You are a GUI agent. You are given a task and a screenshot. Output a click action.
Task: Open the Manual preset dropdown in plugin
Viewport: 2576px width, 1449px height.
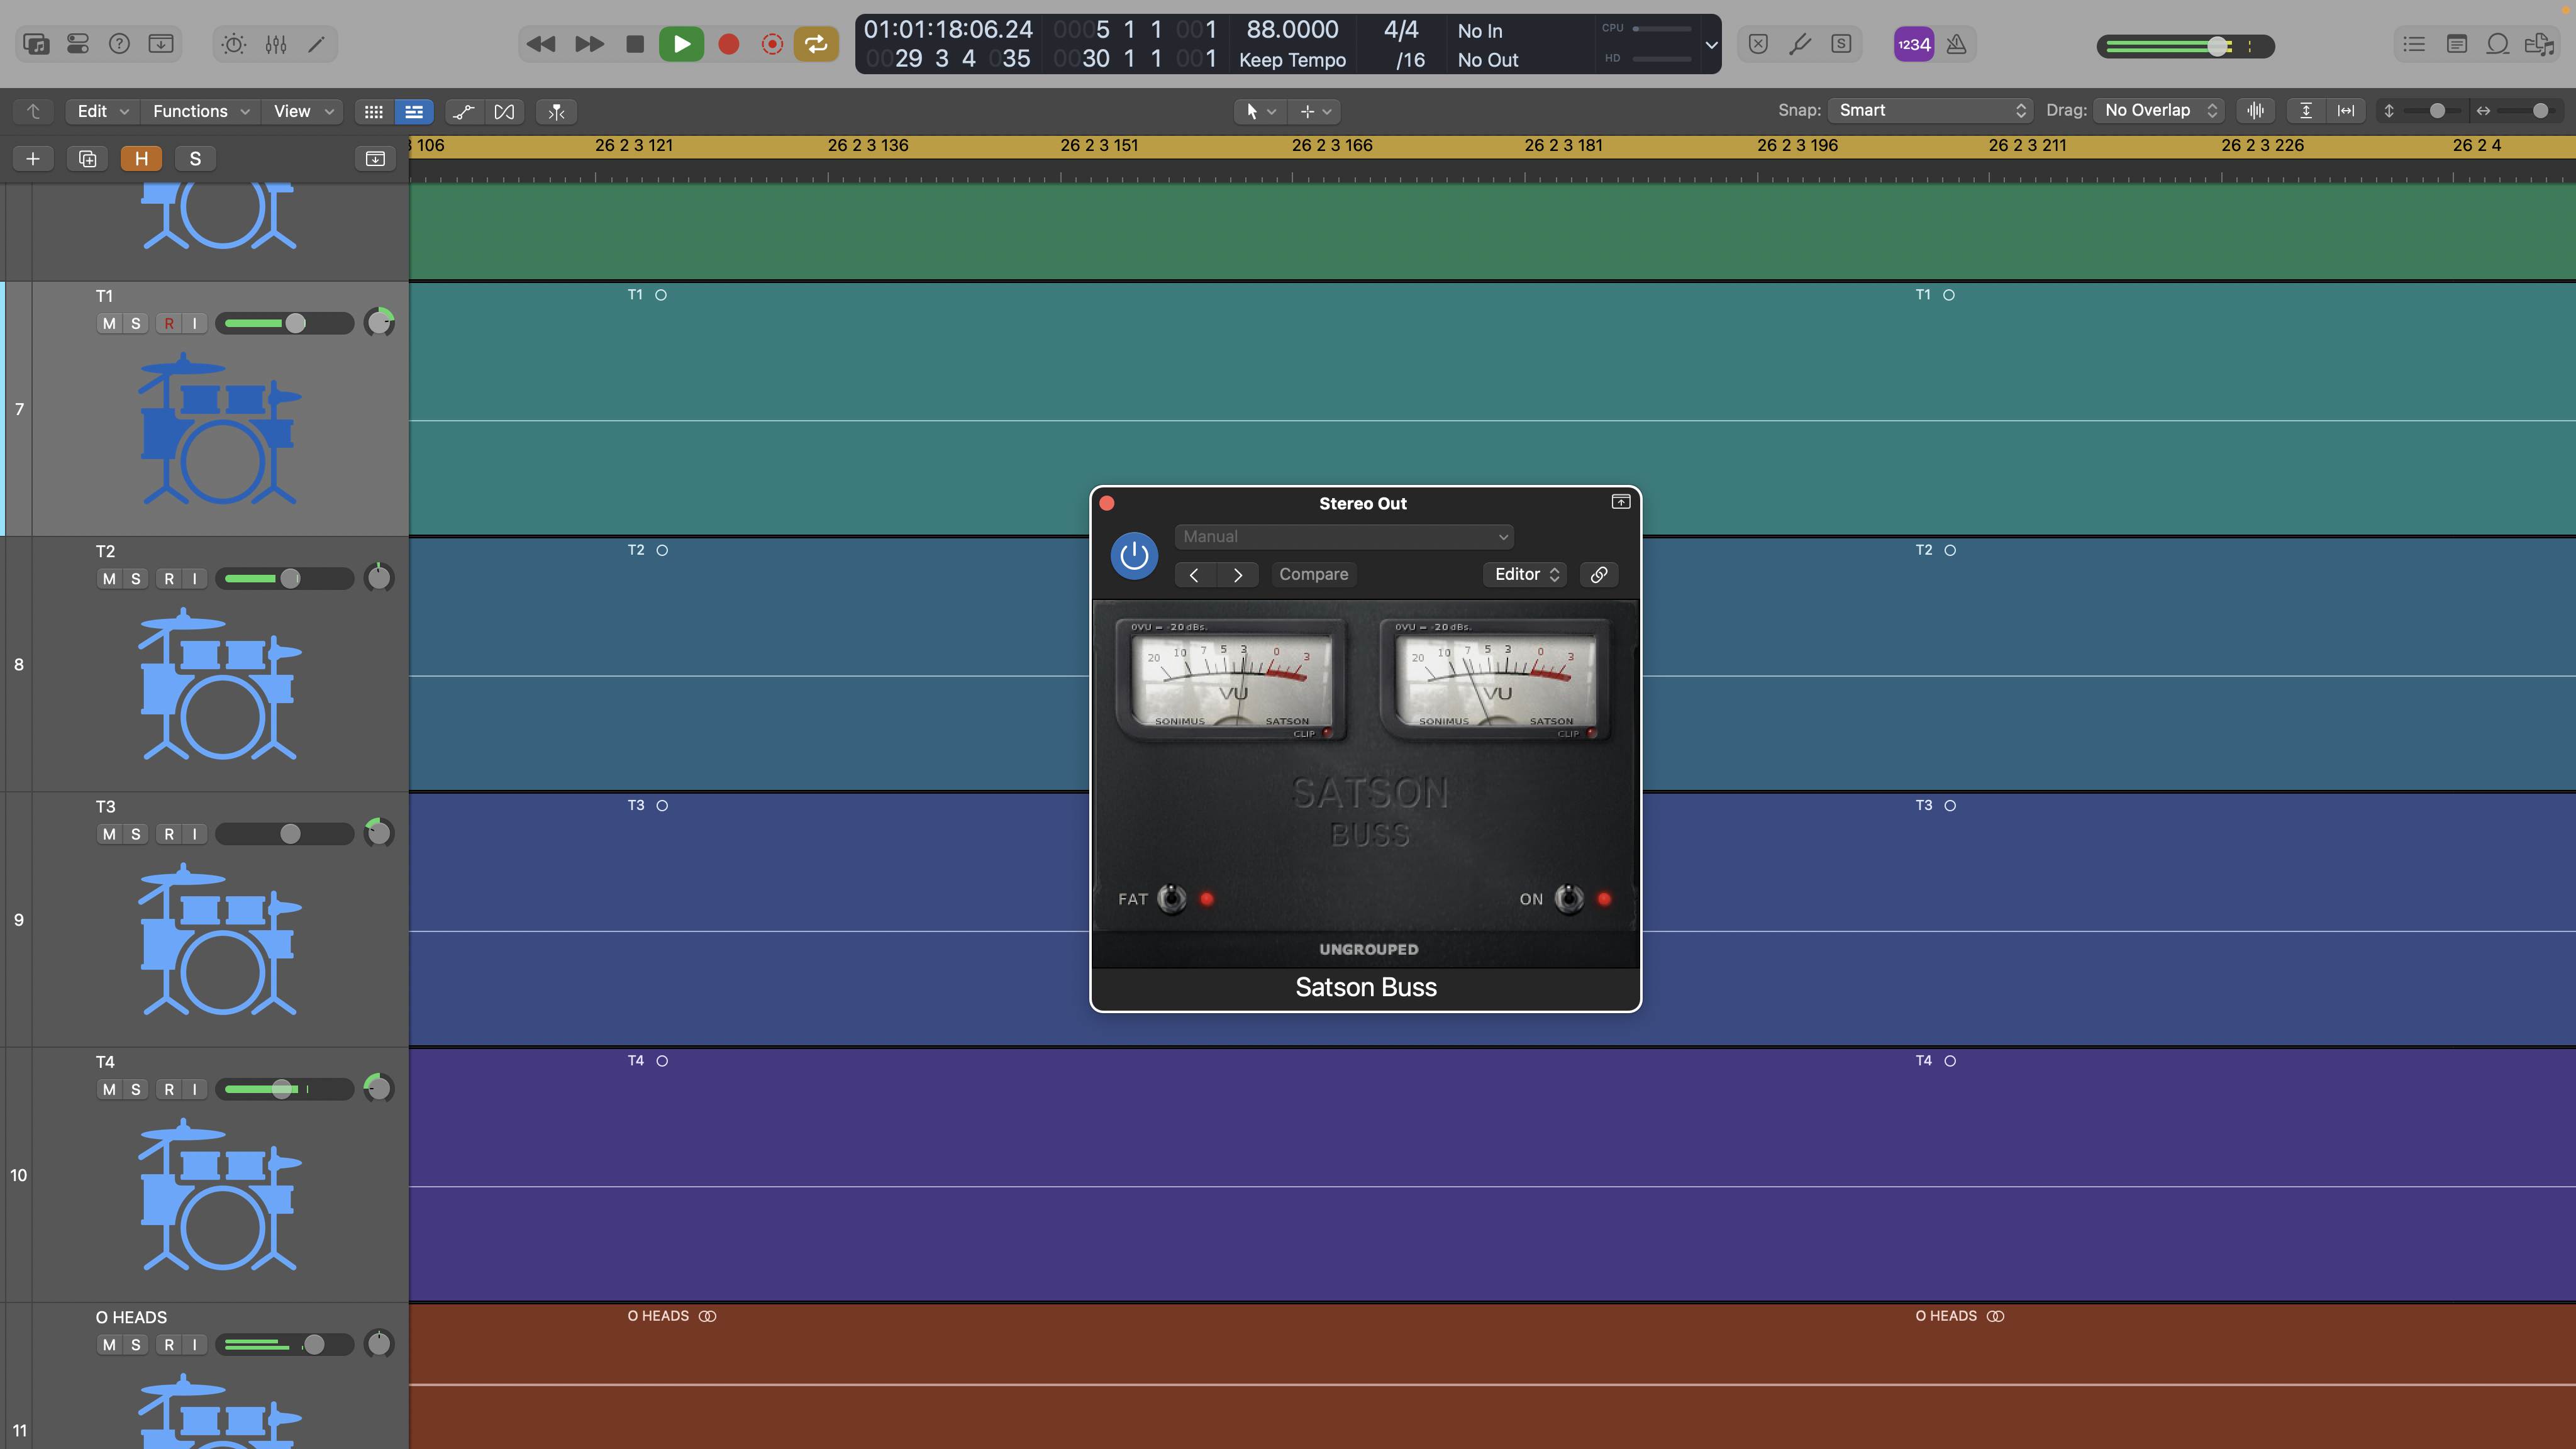(1344, 537)
